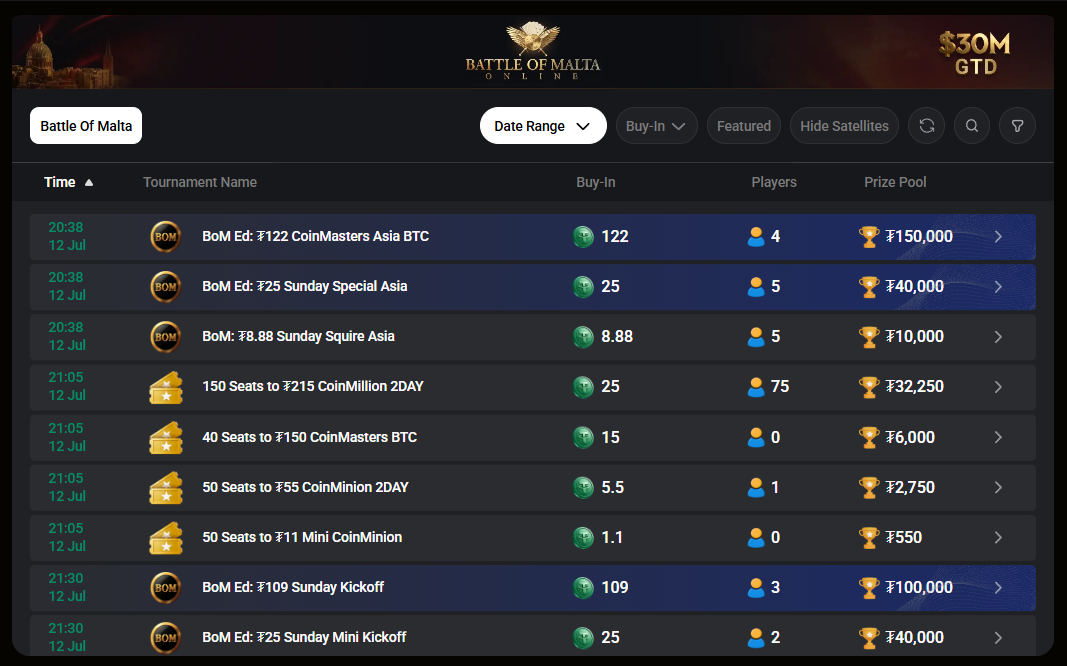Expand Sunday Kickoff row chevron
1067x666 pixels.
click(998, 588)
